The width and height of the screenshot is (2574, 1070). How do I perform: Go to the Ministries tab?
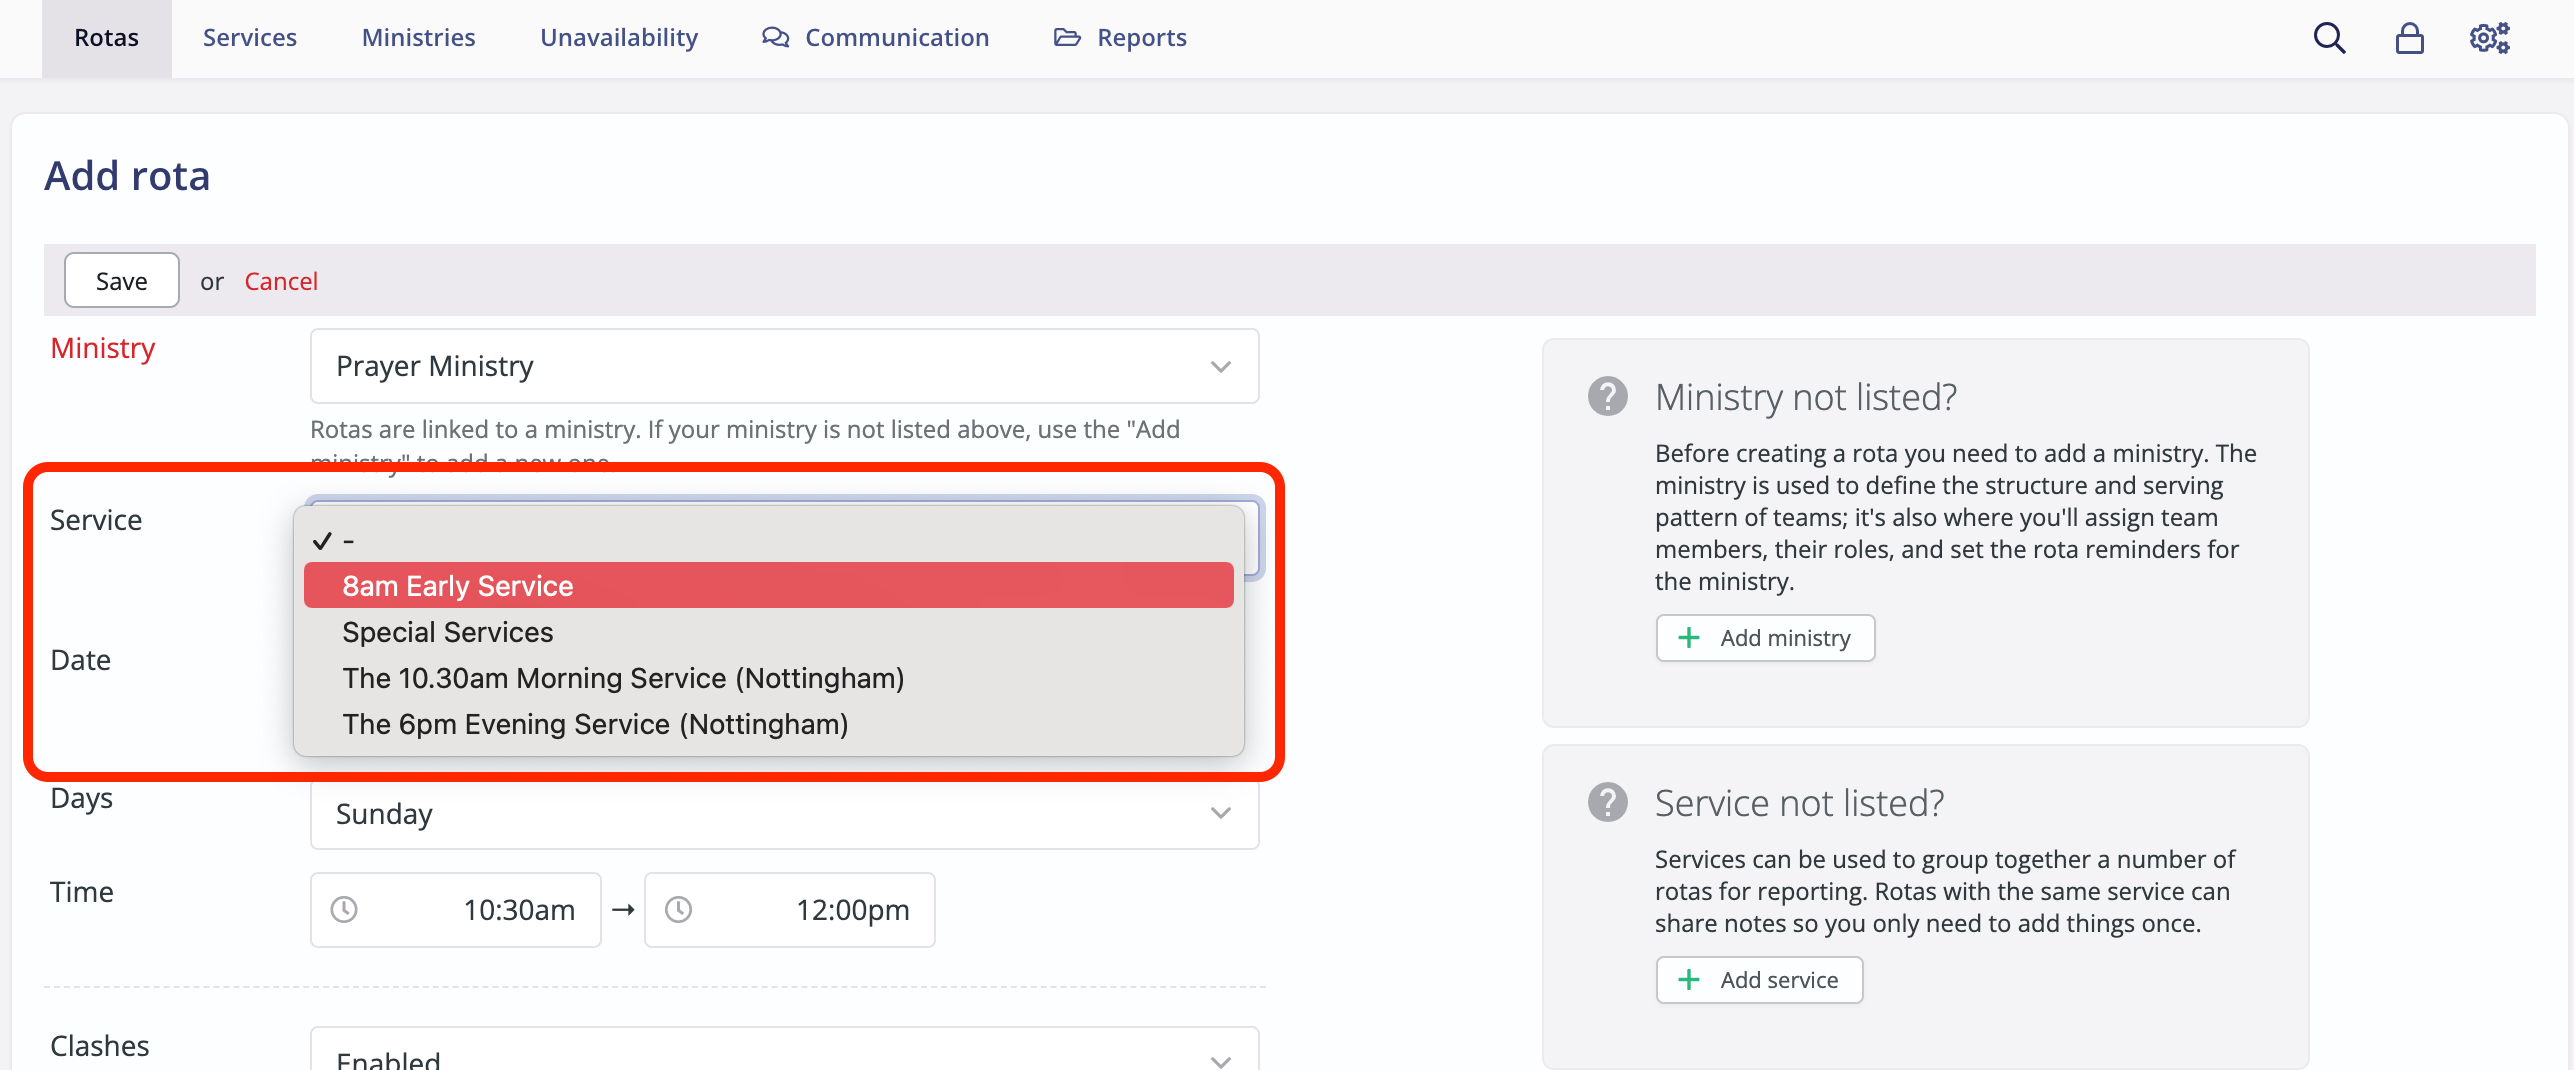click(418, 37)
